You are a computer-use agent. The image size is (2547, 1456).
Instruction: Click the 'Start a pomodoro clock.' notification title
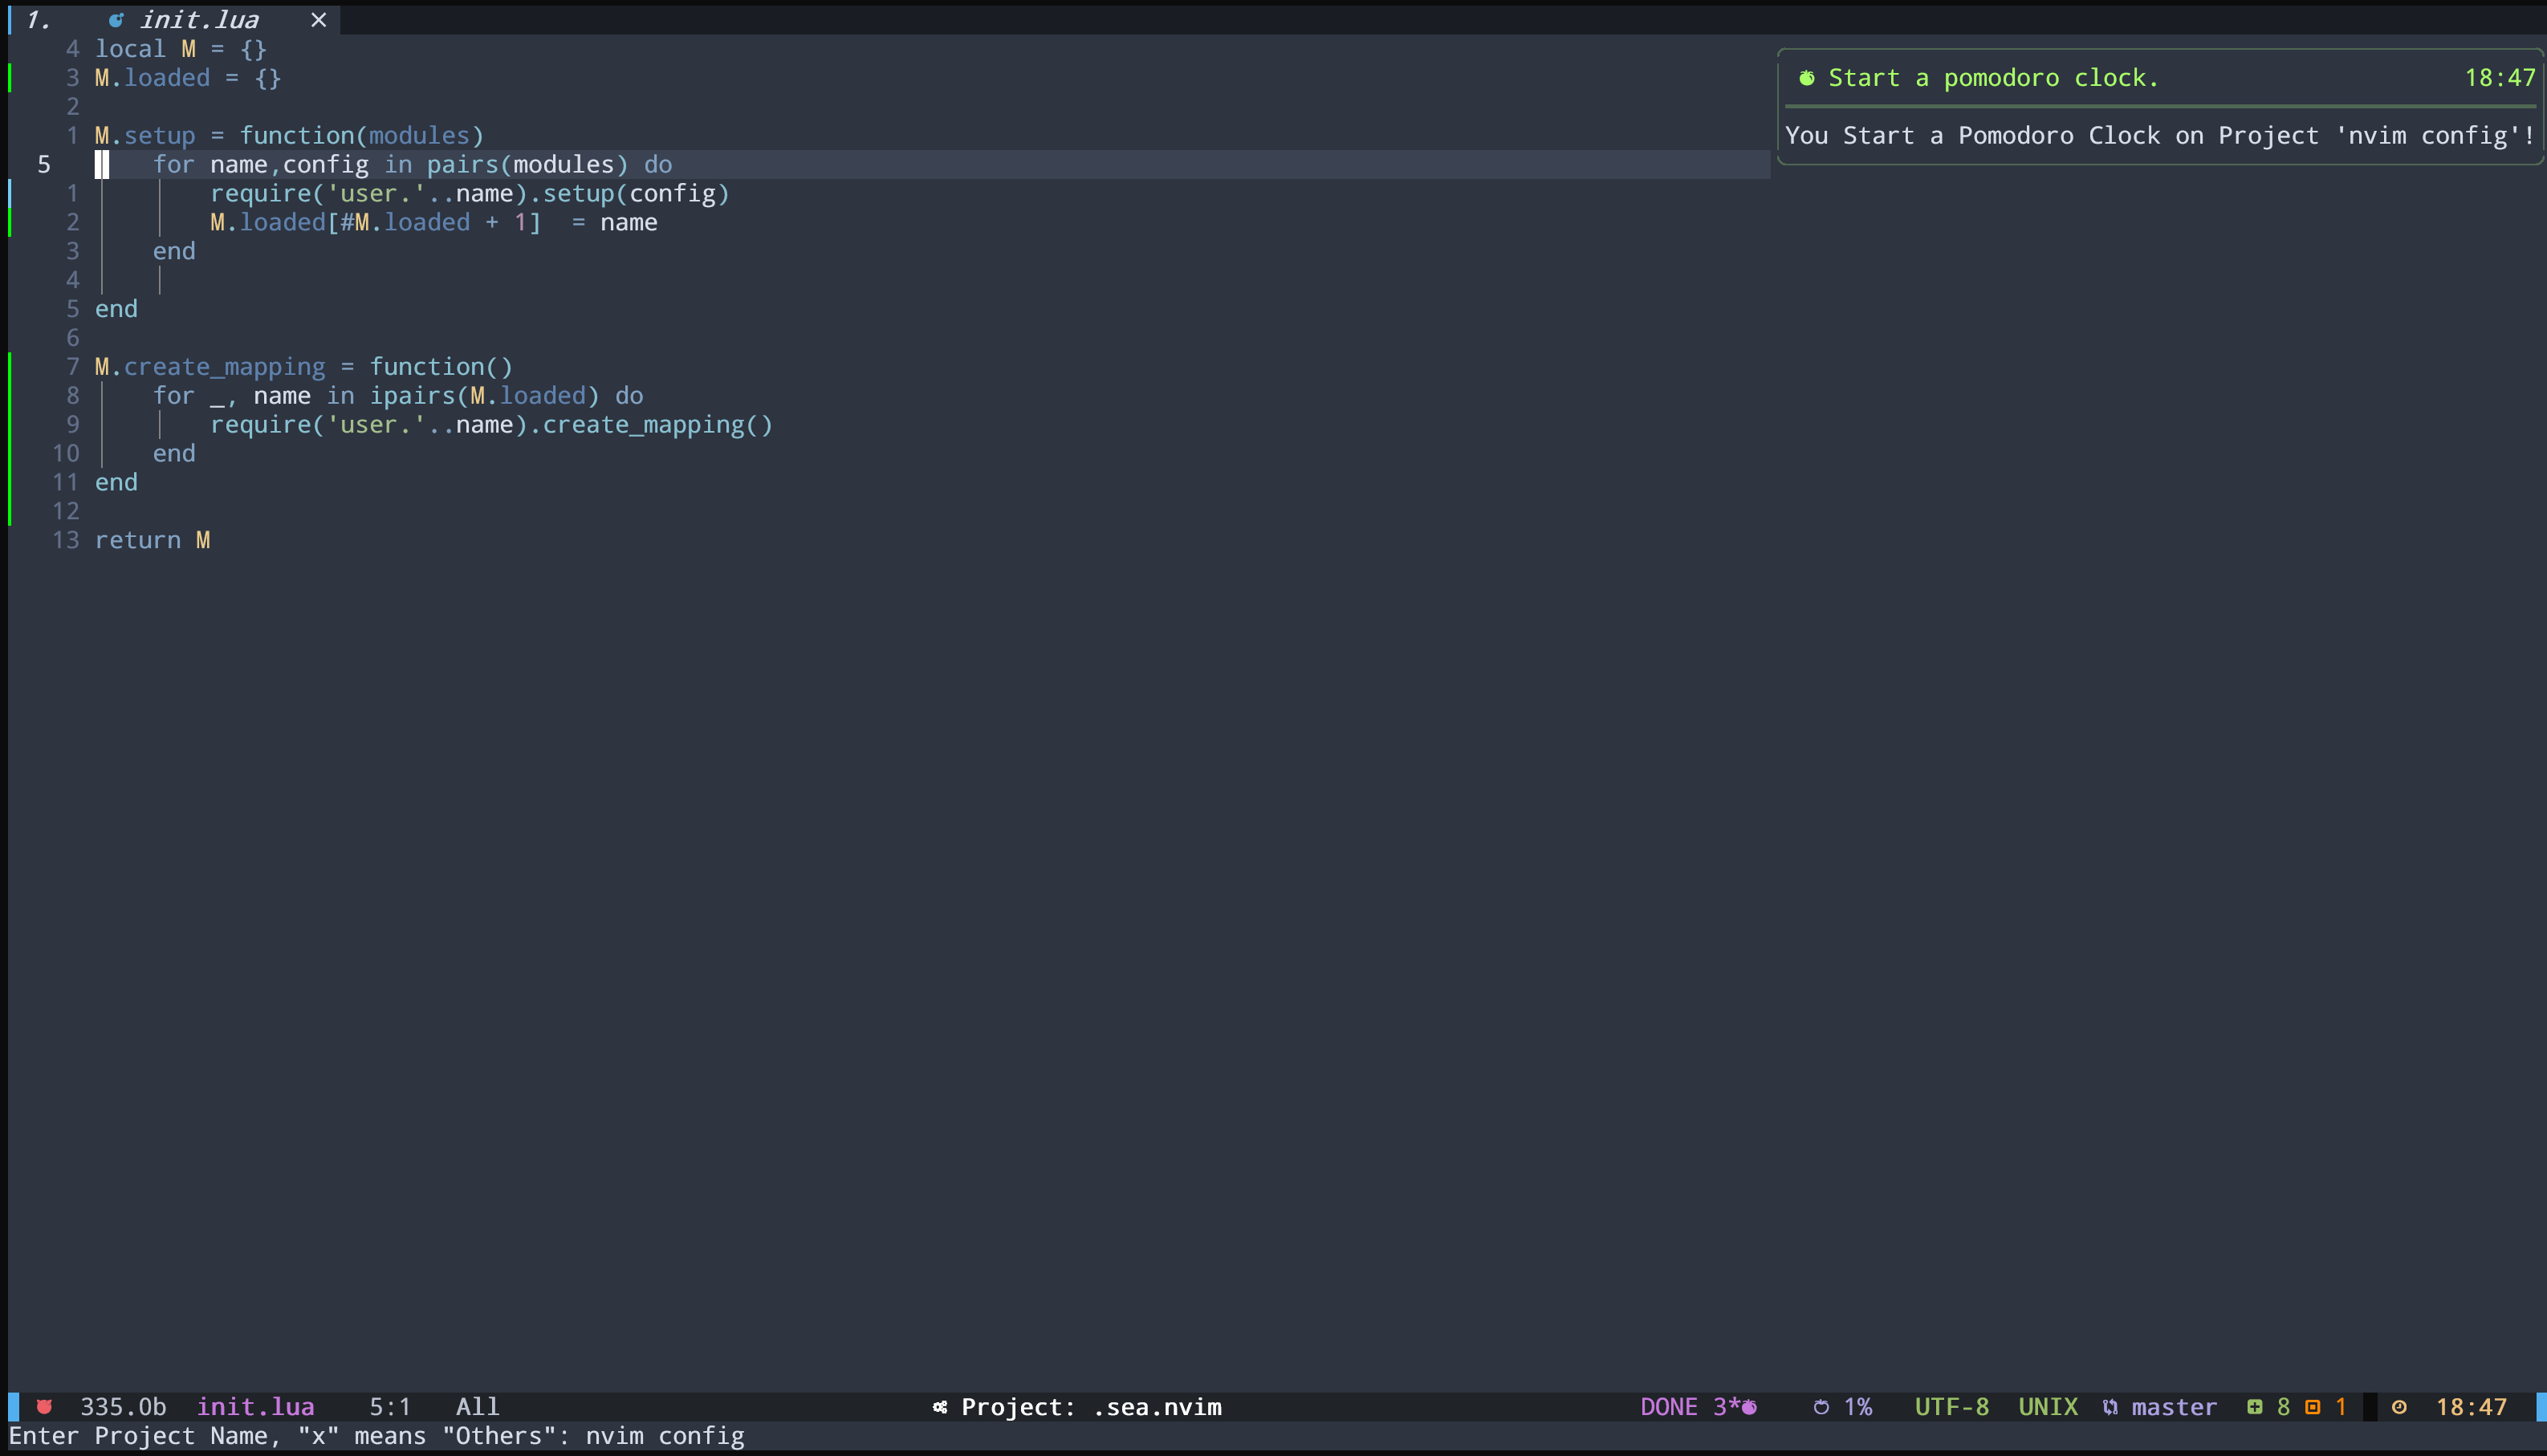click(1992, 78)
